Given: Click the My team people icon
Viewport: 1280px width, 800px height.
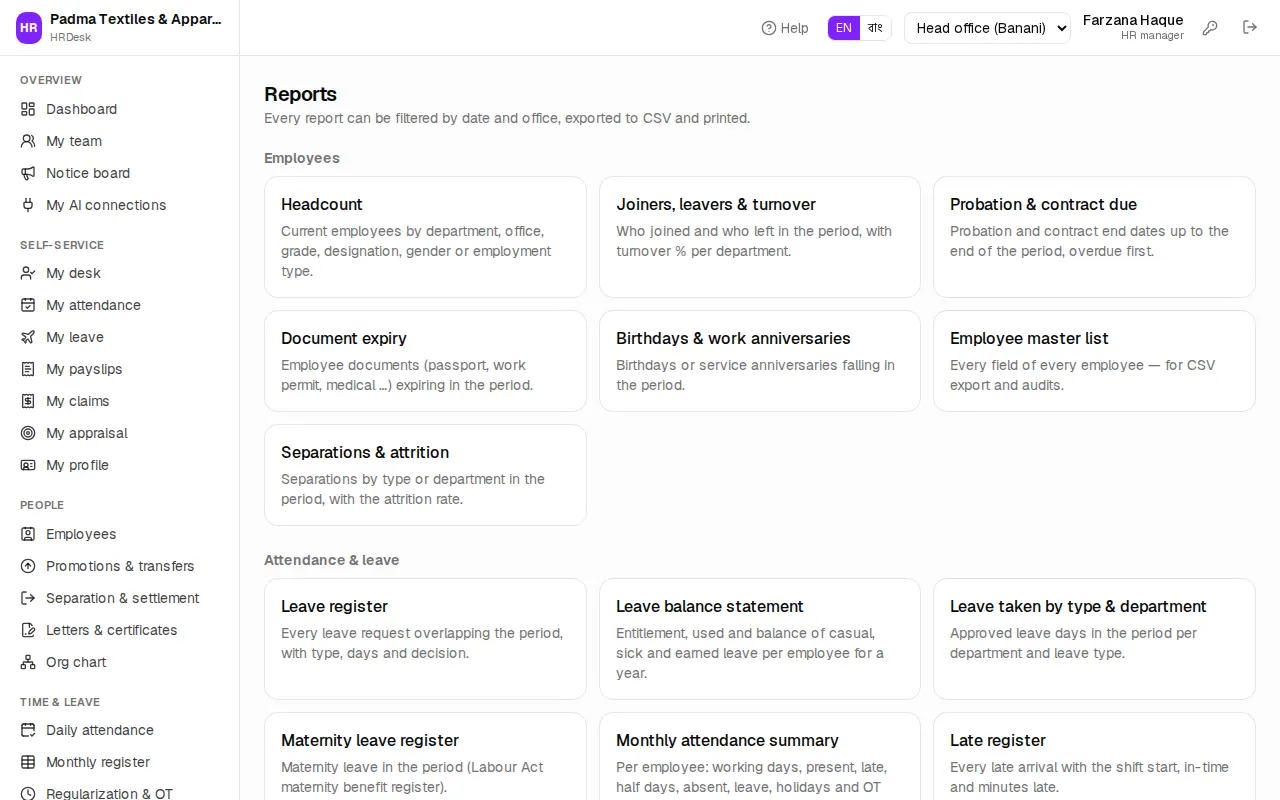Looking at the screenshot, I should click(28, 141).
